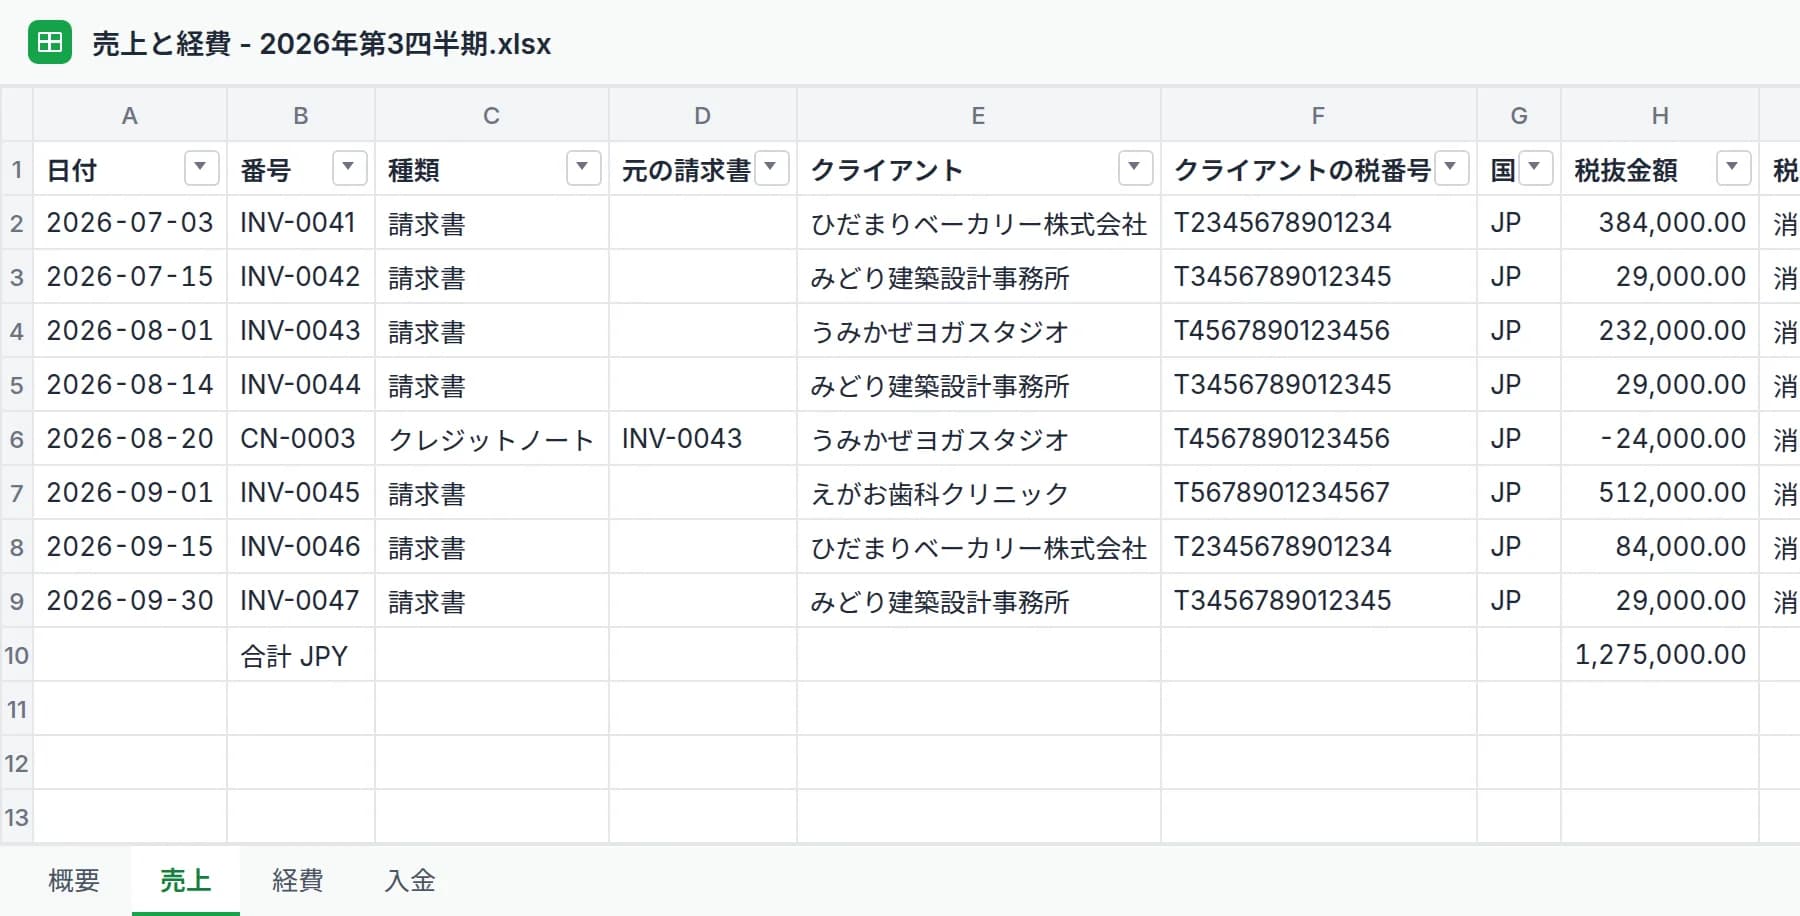Select row 6 header
Image resolution: width=1800 pixels, height=916 pixels.
17,438
